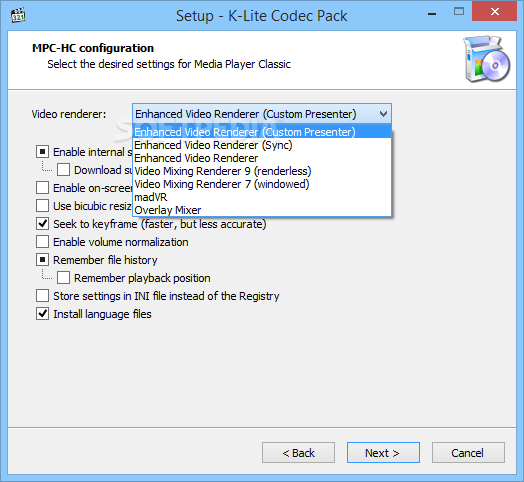This screenshot has width=524, height=482.
Task: Click the 'Video renderer:' label
Action: [69, 114]
